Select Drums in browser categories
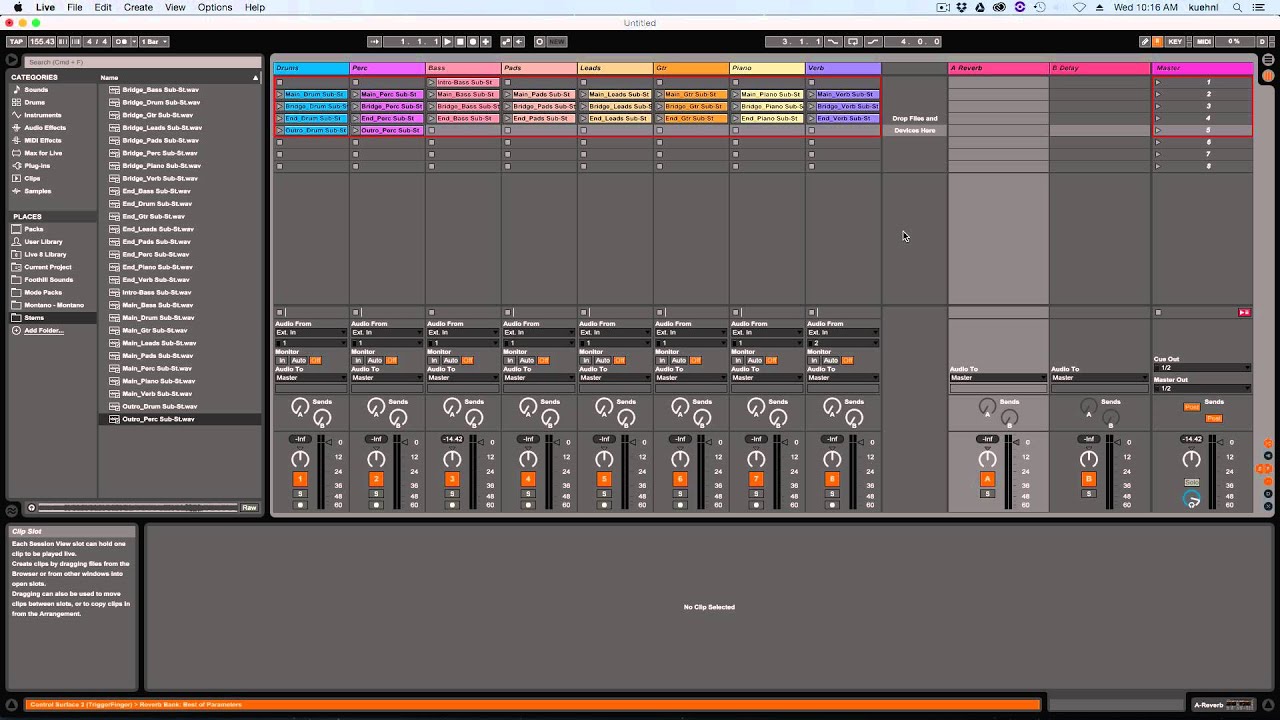The image size is (1280, 720). pyautogui.click(x=35, y=102)
